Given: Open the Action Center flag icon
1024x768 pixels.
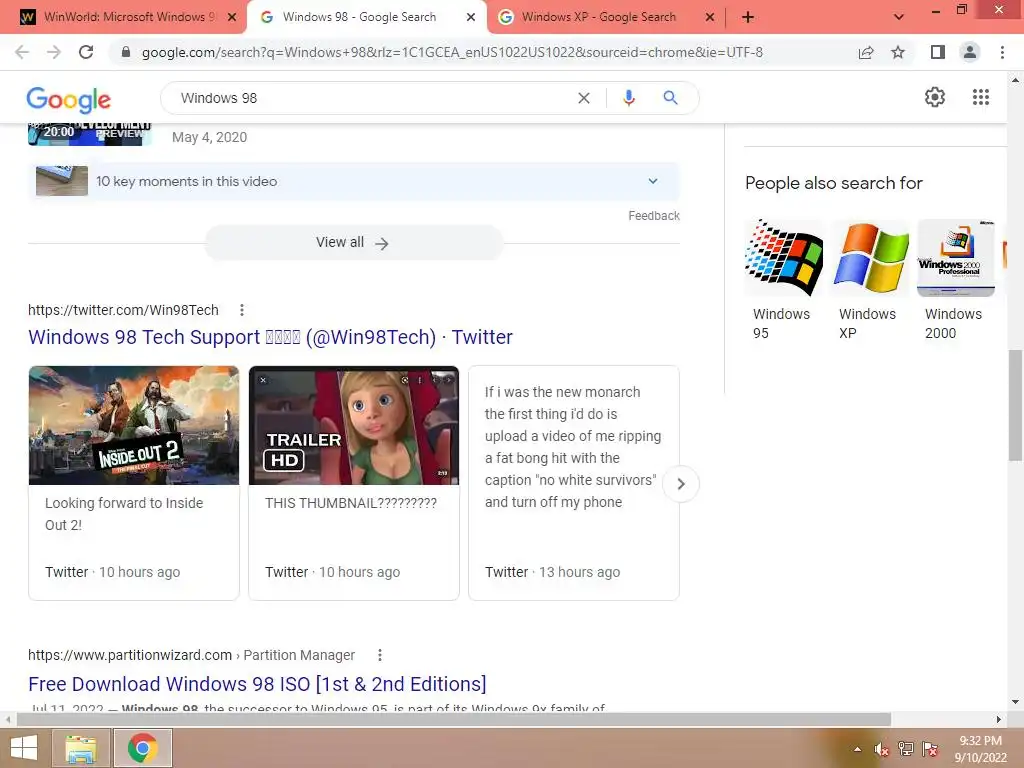Looking at the screenshot, I should pyautogui.click(x=930, y=749).
